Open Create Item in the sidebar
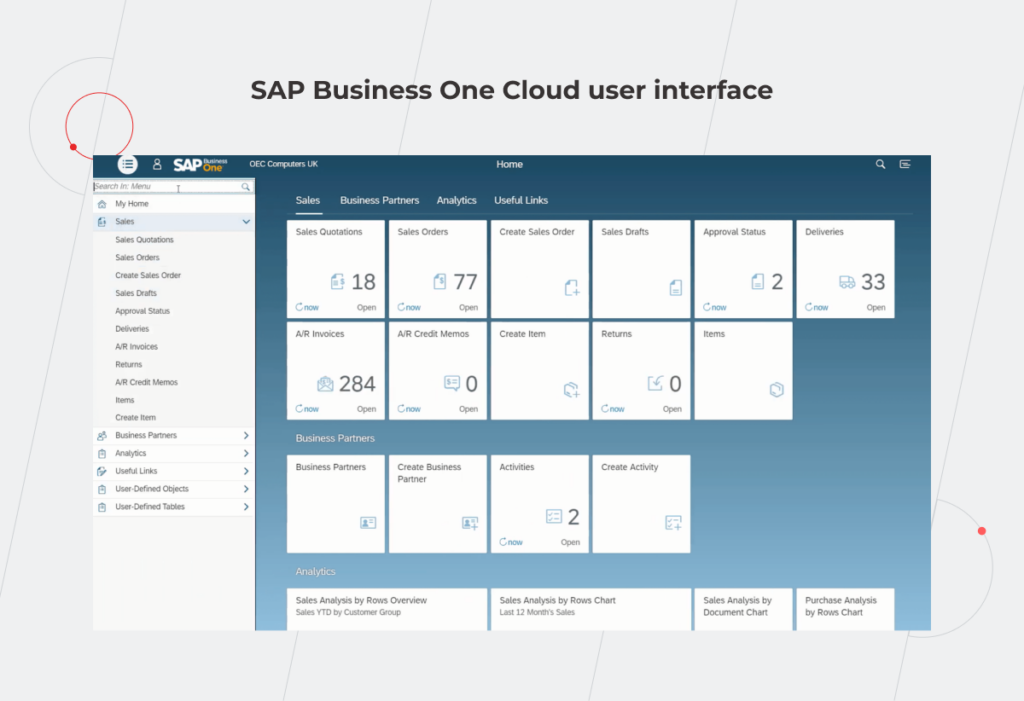Viewport: 1024px width, 701px height. 135,418
